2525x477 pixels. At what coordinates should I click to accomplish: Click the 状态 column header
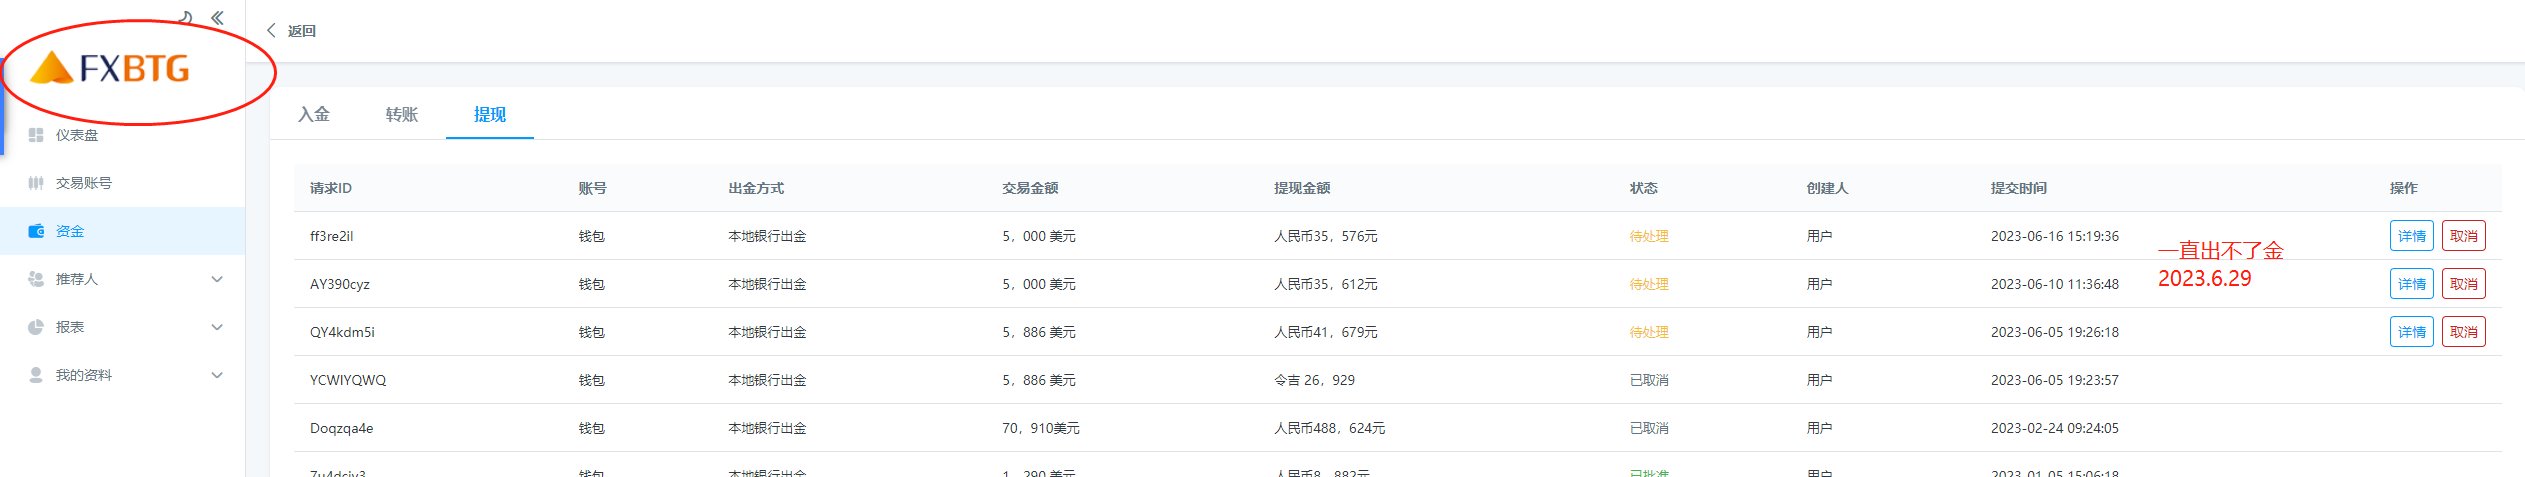pyautogui.click(x=1644, y=188)
